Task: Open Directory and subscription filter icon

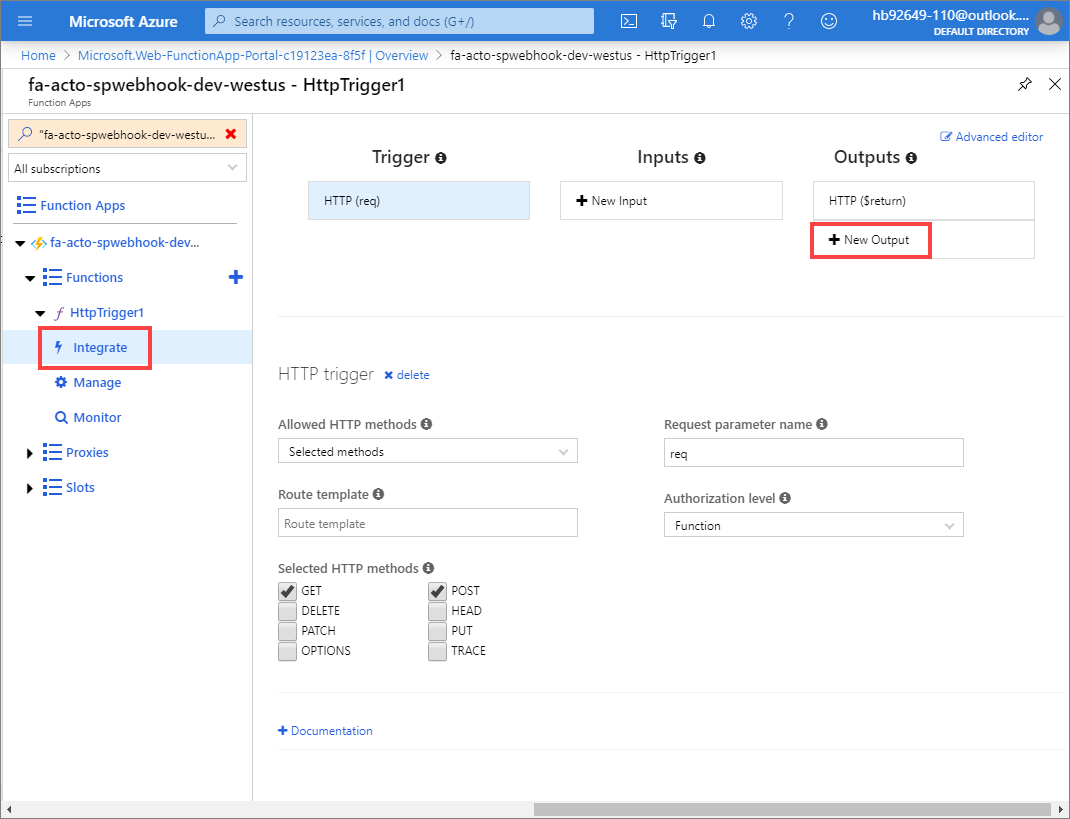Action: click(669, 21)
